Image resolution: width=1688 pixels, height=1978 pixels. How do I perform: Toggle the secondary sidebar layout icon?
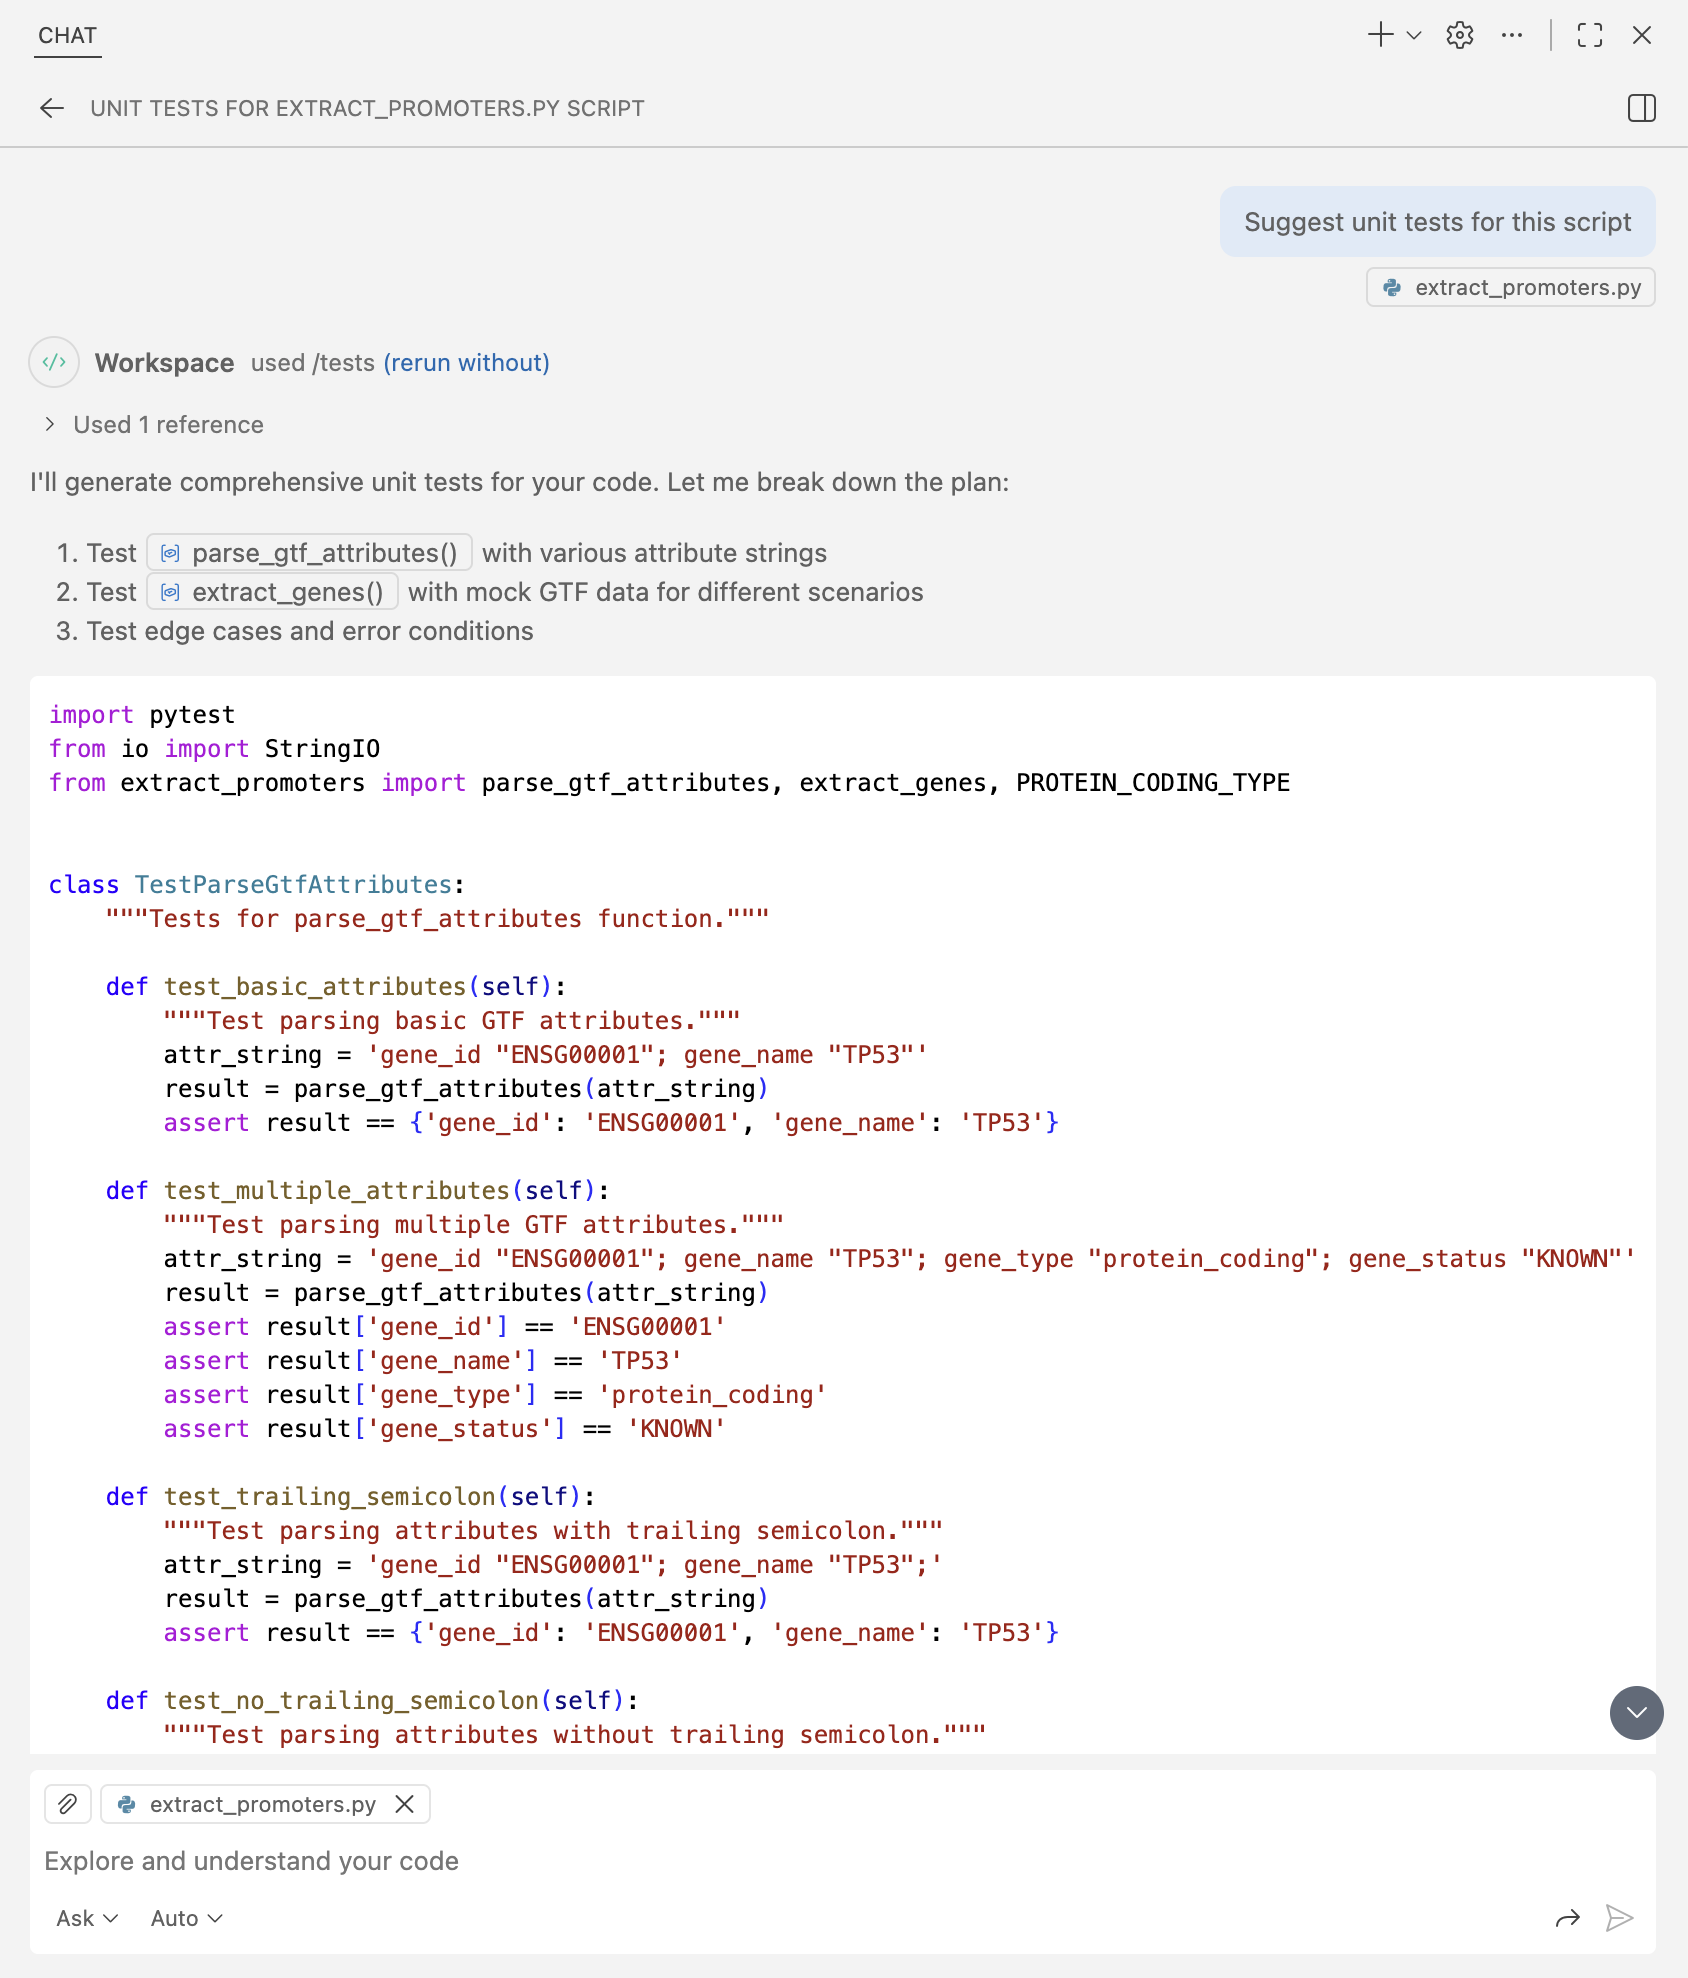[x=1641, y=108]
